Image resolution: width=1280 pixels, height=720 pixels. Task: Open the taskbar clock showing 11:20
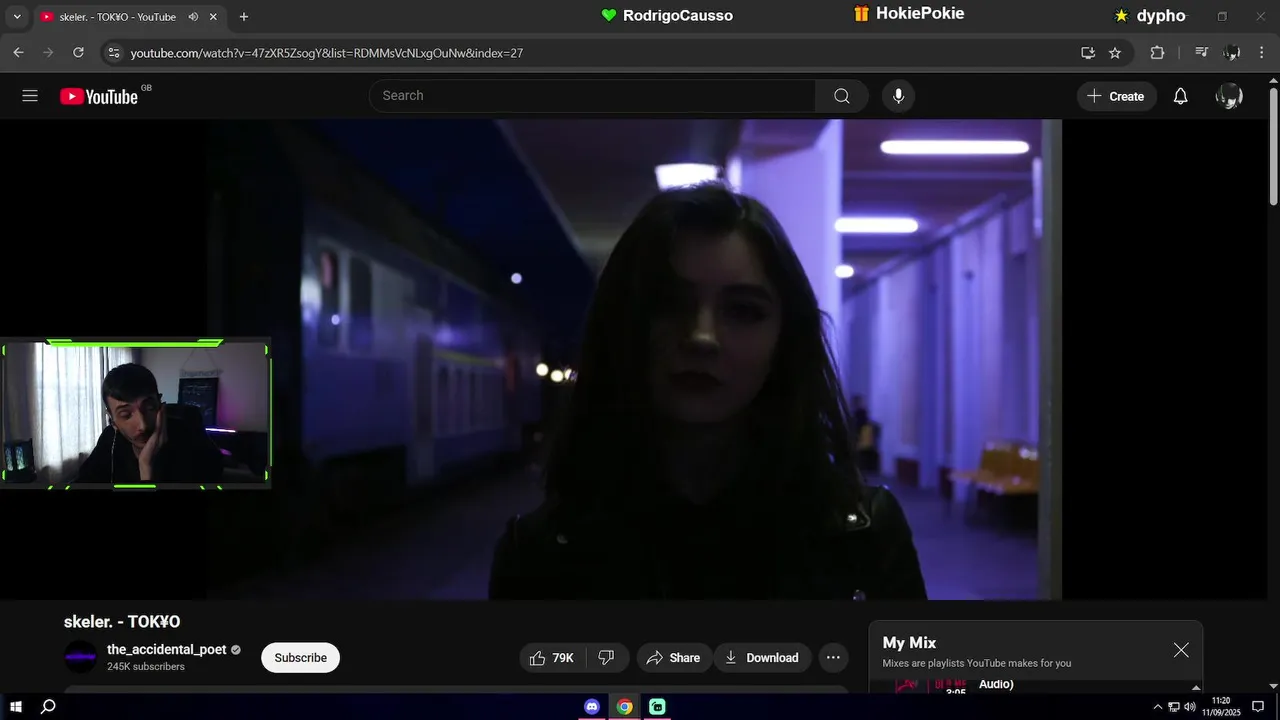pos(1221,707)
